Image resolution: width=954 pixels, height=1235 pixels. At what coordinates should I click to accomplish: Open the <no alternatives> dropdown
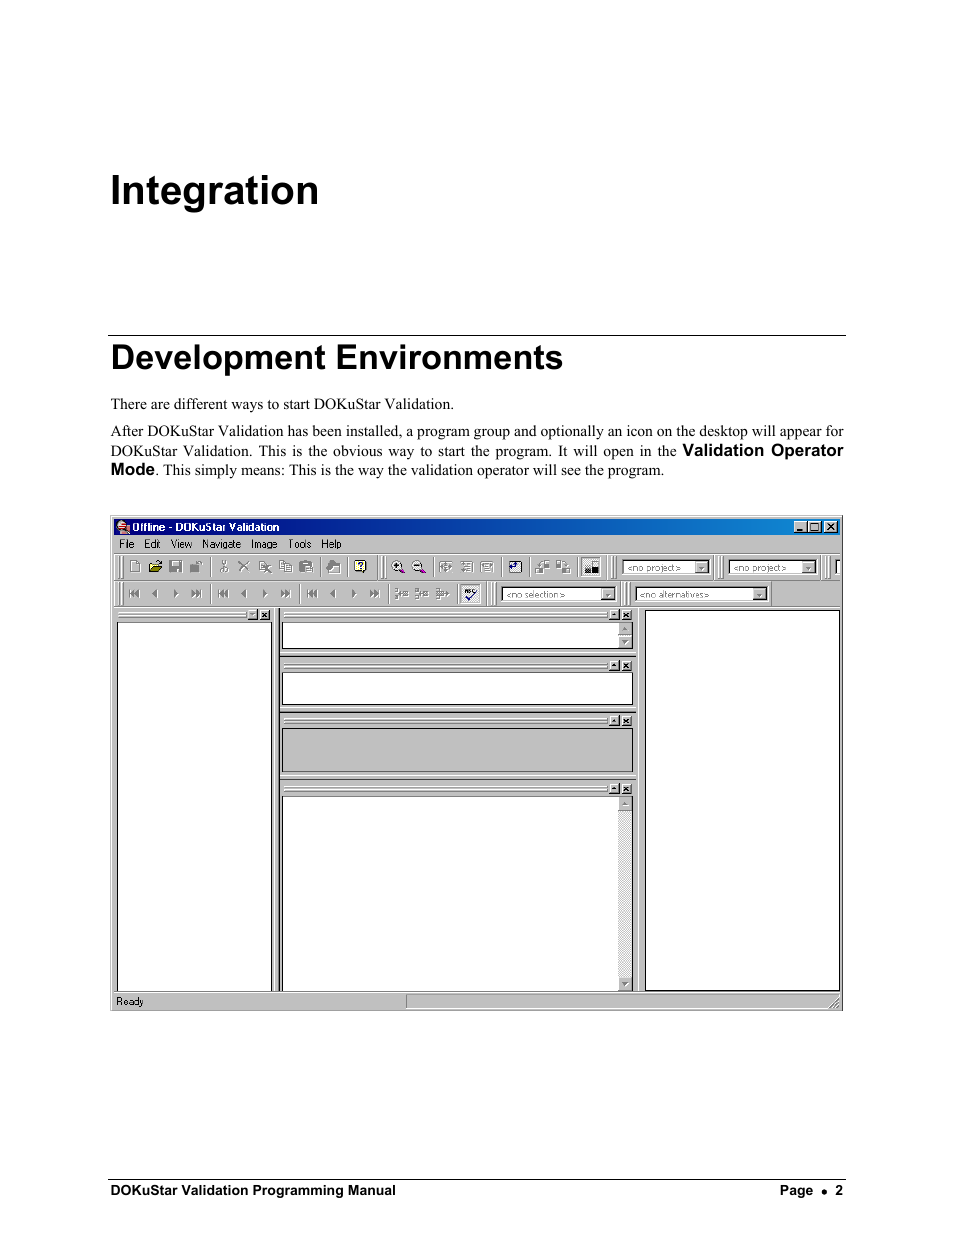click(x=760, y=595)
